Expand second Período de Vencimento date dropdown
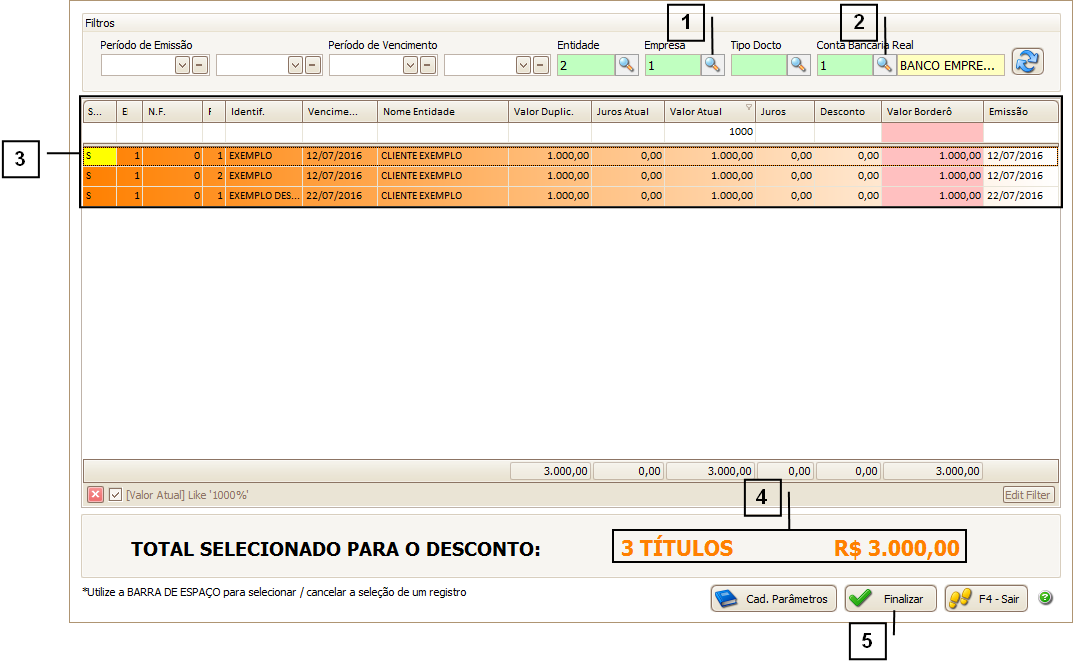The height and width of the screenshot is (662, 1074). tap(523, 65)
